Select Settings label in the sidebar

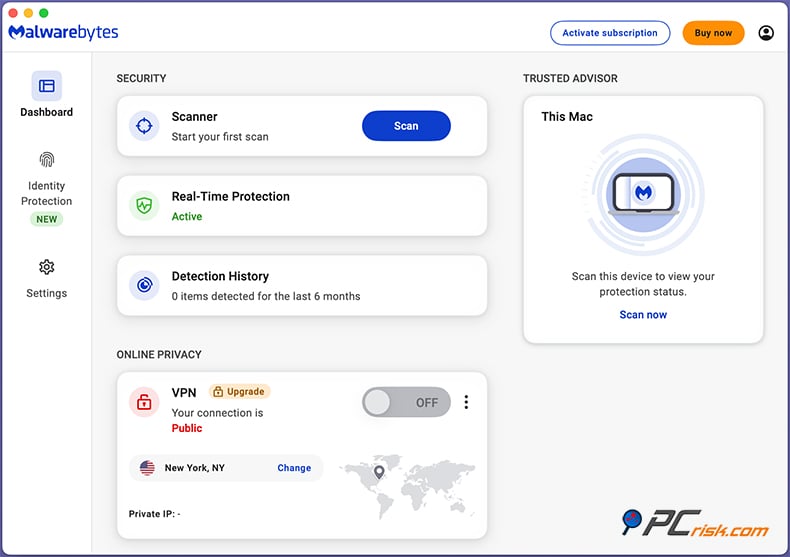click(x=46, y=293)
